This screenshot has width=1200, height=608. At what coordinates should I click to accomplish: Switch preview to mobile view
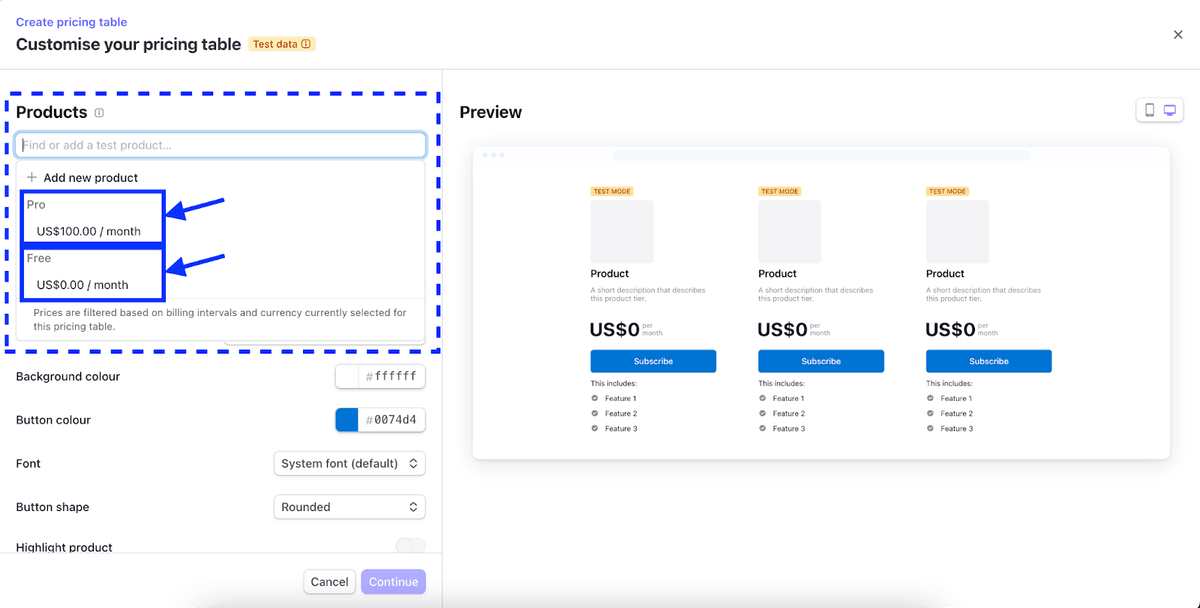pos(1149,110)
